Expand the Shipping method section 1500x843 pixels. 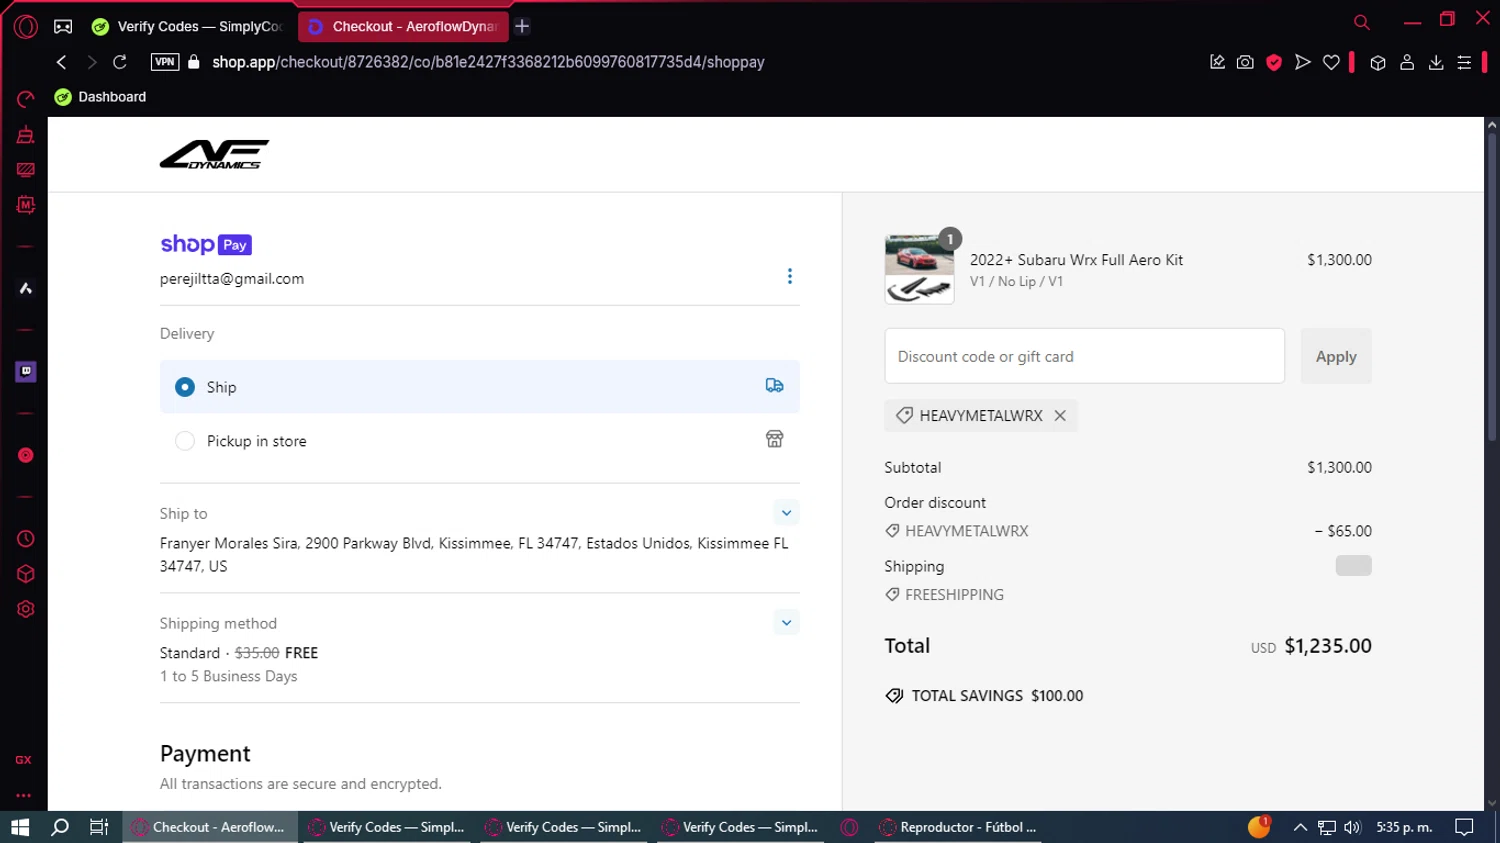[x=787, y=623]
